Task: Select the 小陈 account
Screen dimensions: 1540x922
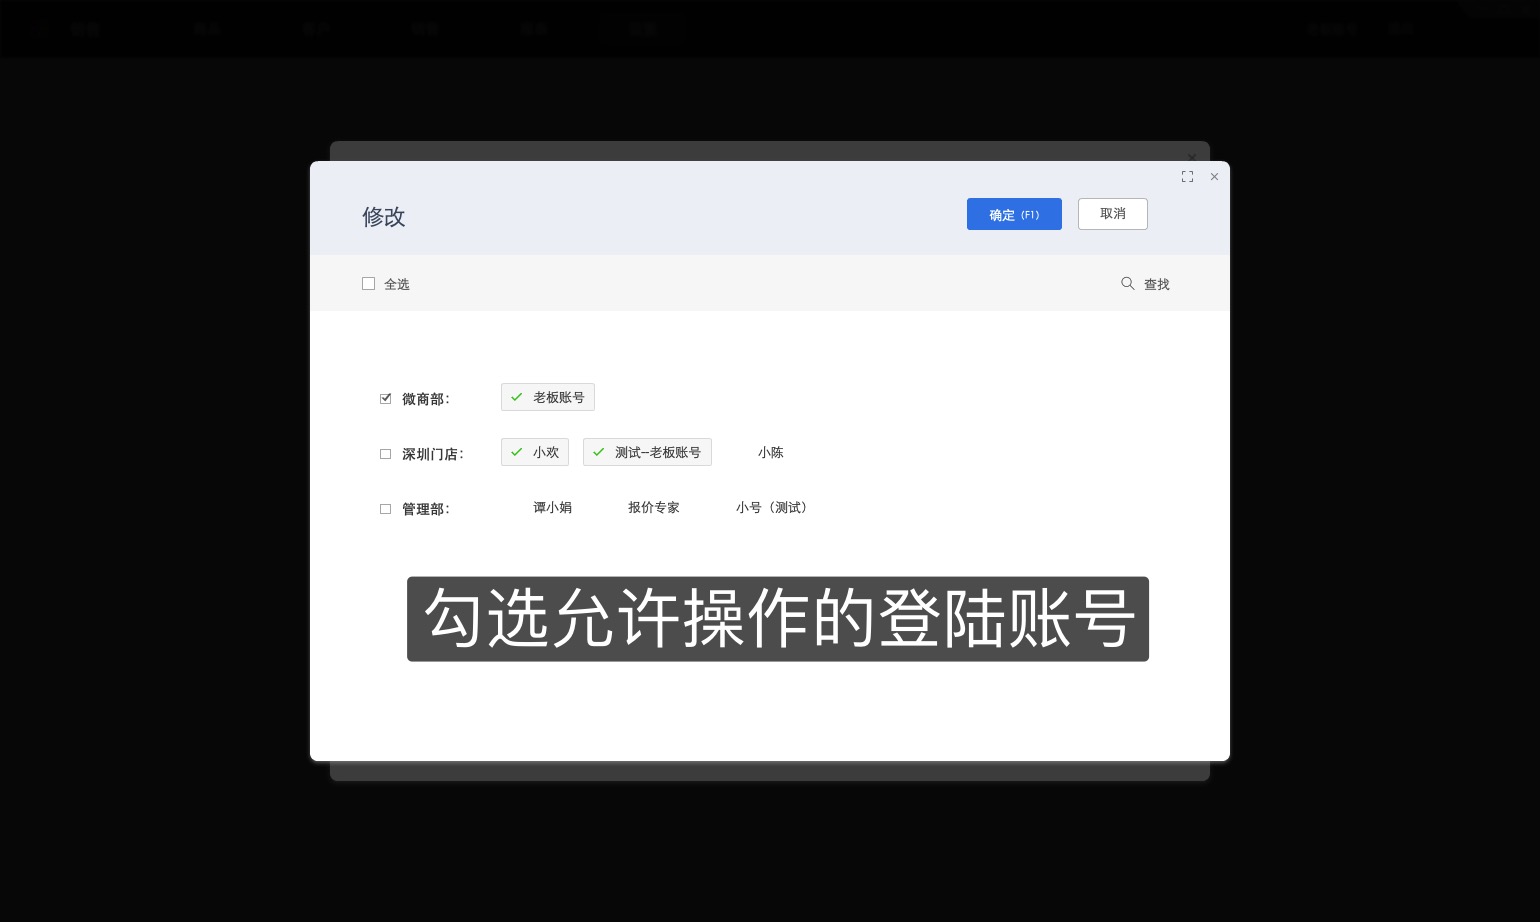Action: tap(770, 452)
